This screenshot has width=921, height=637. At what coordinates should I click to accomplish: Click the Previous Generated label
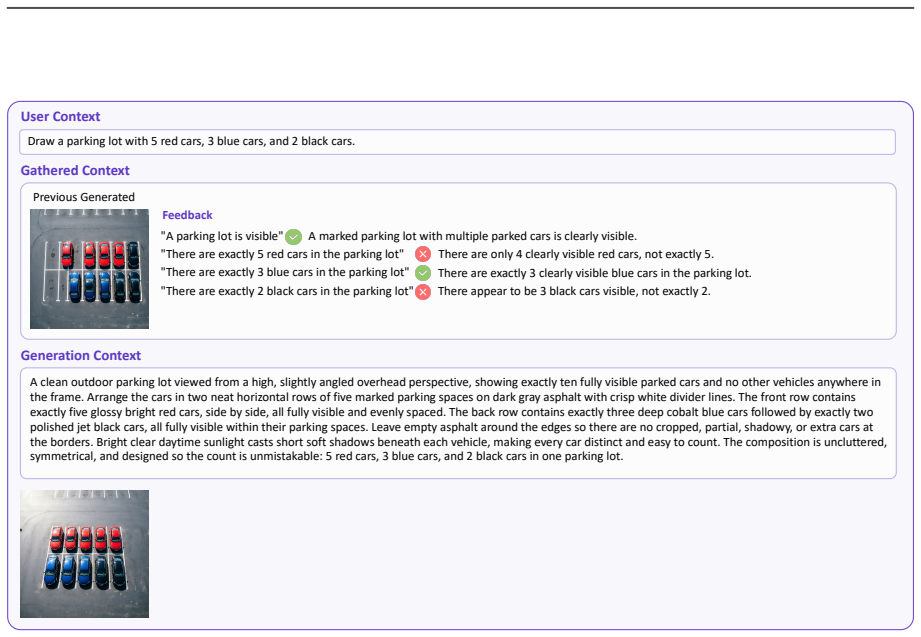(x=84, y=197)
